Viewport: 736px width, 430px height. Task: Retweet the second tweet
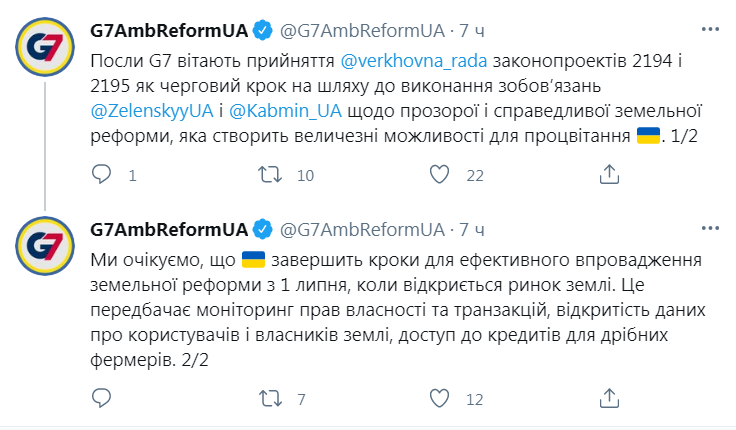tap(270, 400)
